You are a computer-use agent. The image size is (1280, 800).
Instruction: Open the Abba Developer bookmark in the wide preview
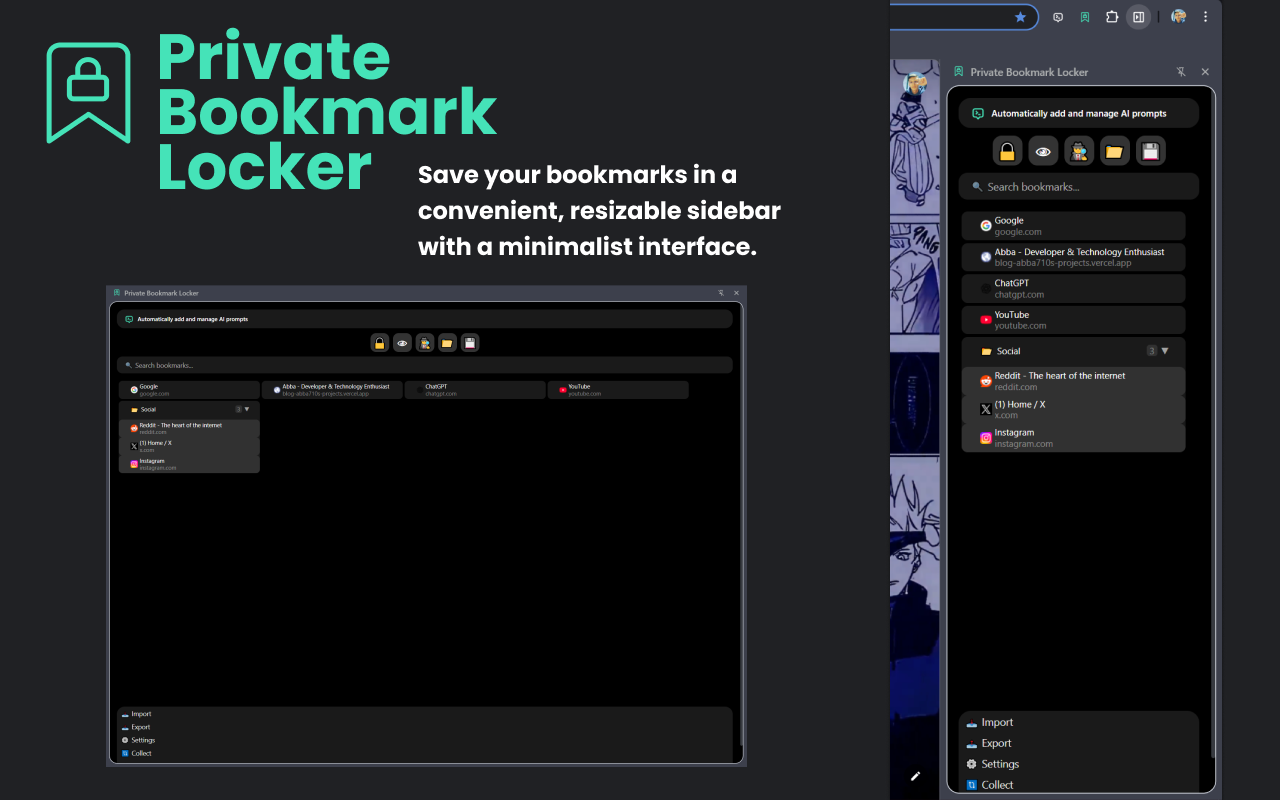(x=332, y=390)
